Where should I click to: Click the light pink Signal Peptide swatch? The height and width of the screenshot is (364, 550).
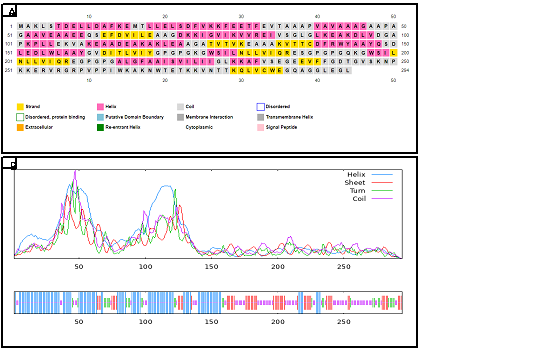(260, 127)
